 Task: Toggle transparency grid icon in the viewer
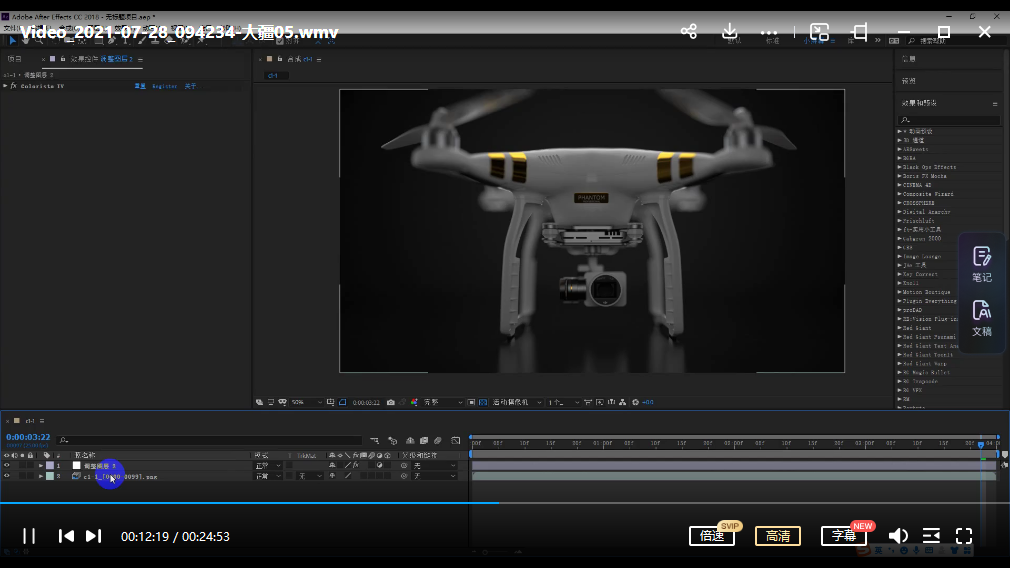(x=483, y=402)
